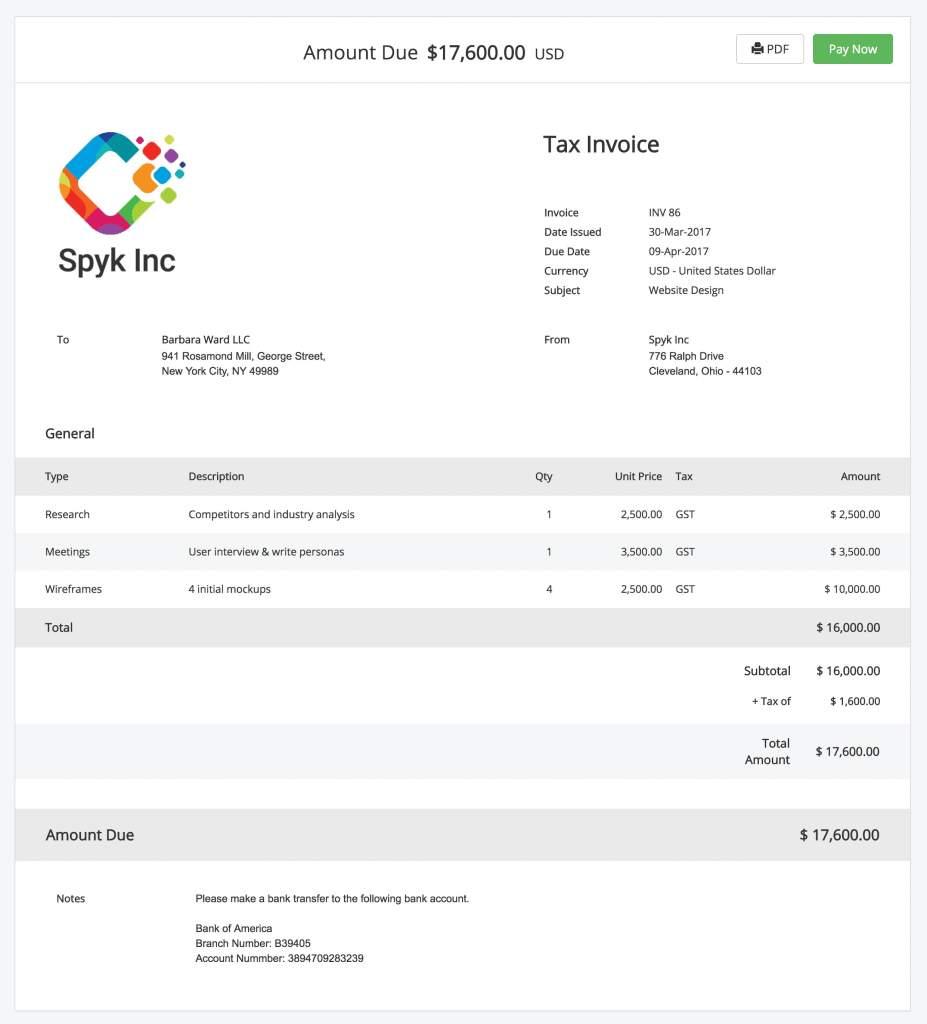Click the printer icon beside PDF

(x=757, y=49)
